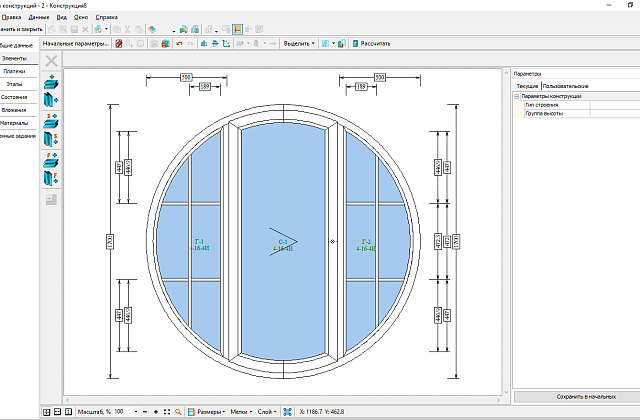Viewport: 640px width, 420px height.
Task: Click the orange toolbox icon
Action: point(165,44)
